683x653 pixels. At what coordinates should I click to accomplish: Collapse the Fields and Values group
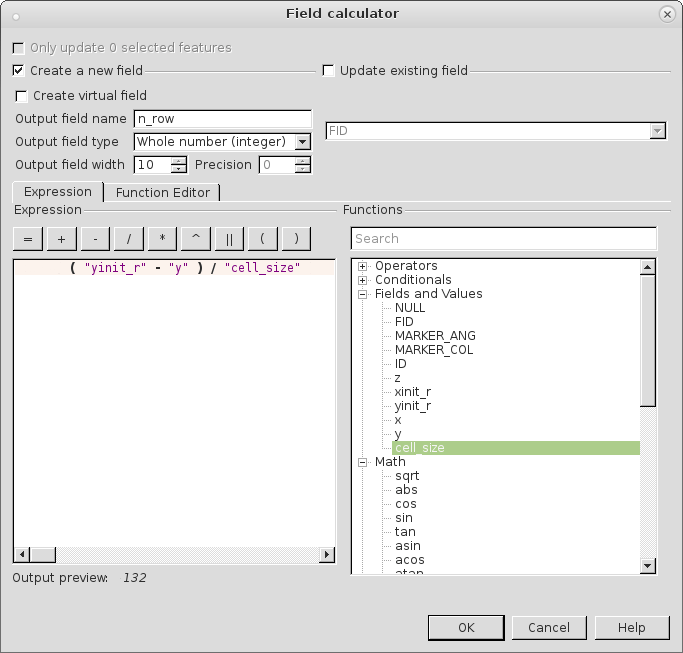point(362,294)
